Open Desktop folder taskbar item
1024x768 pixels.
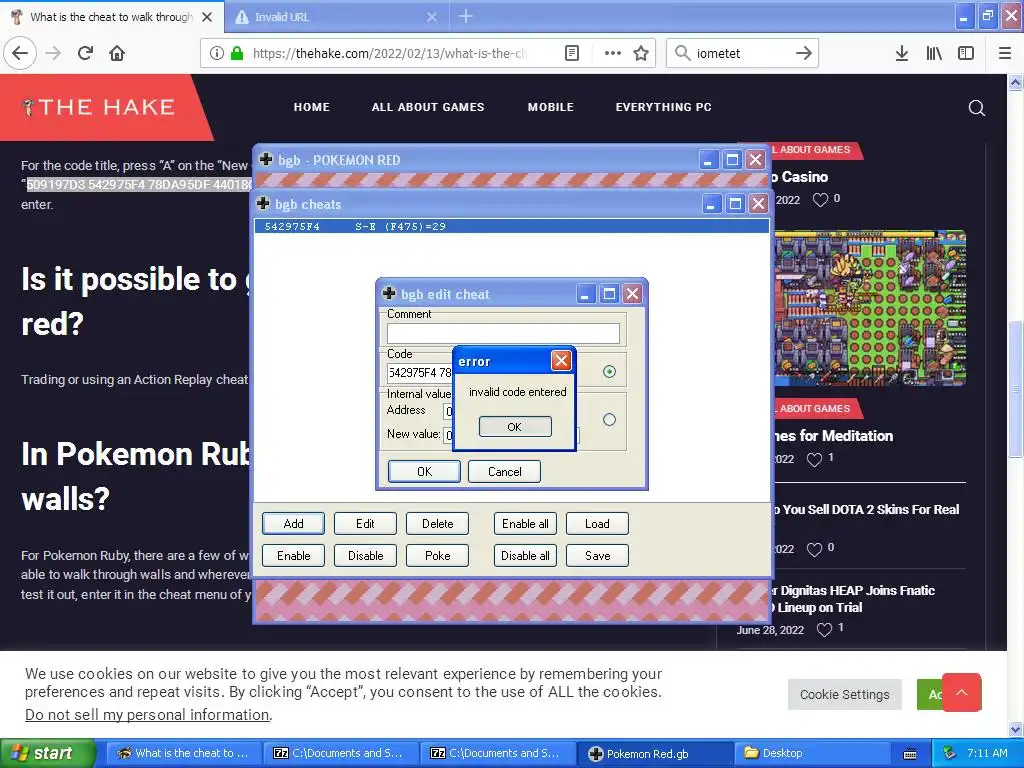(814, 753)
